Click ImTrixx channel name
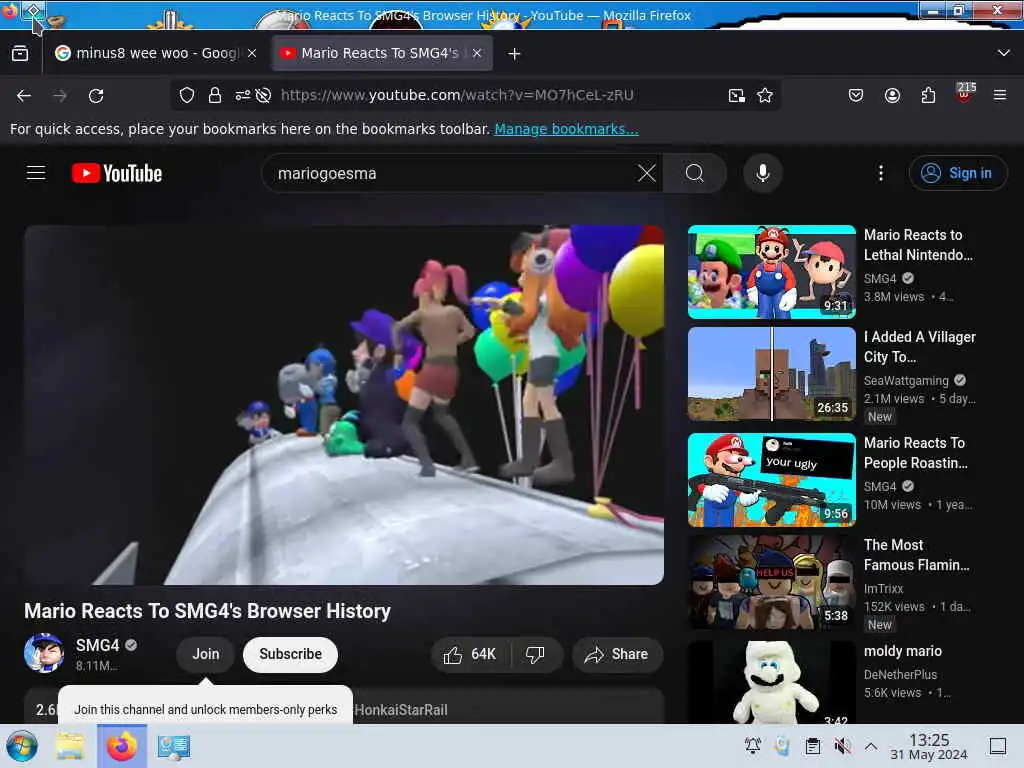This screenshot has height=768, width=1024. (883, 588)
